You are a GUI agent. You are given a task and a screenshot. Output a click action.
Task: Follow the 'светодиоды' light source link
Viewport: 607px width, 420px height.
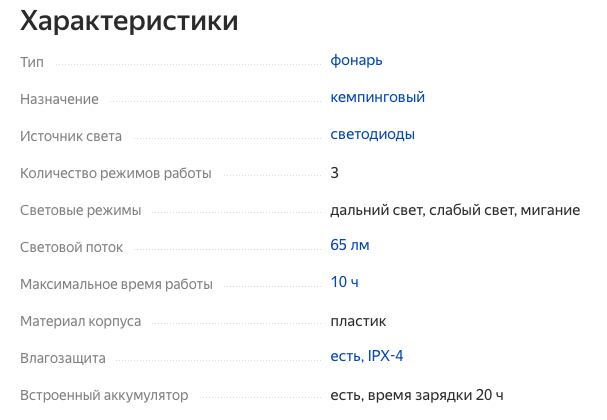pyautogui.click(x=372, y=135)
